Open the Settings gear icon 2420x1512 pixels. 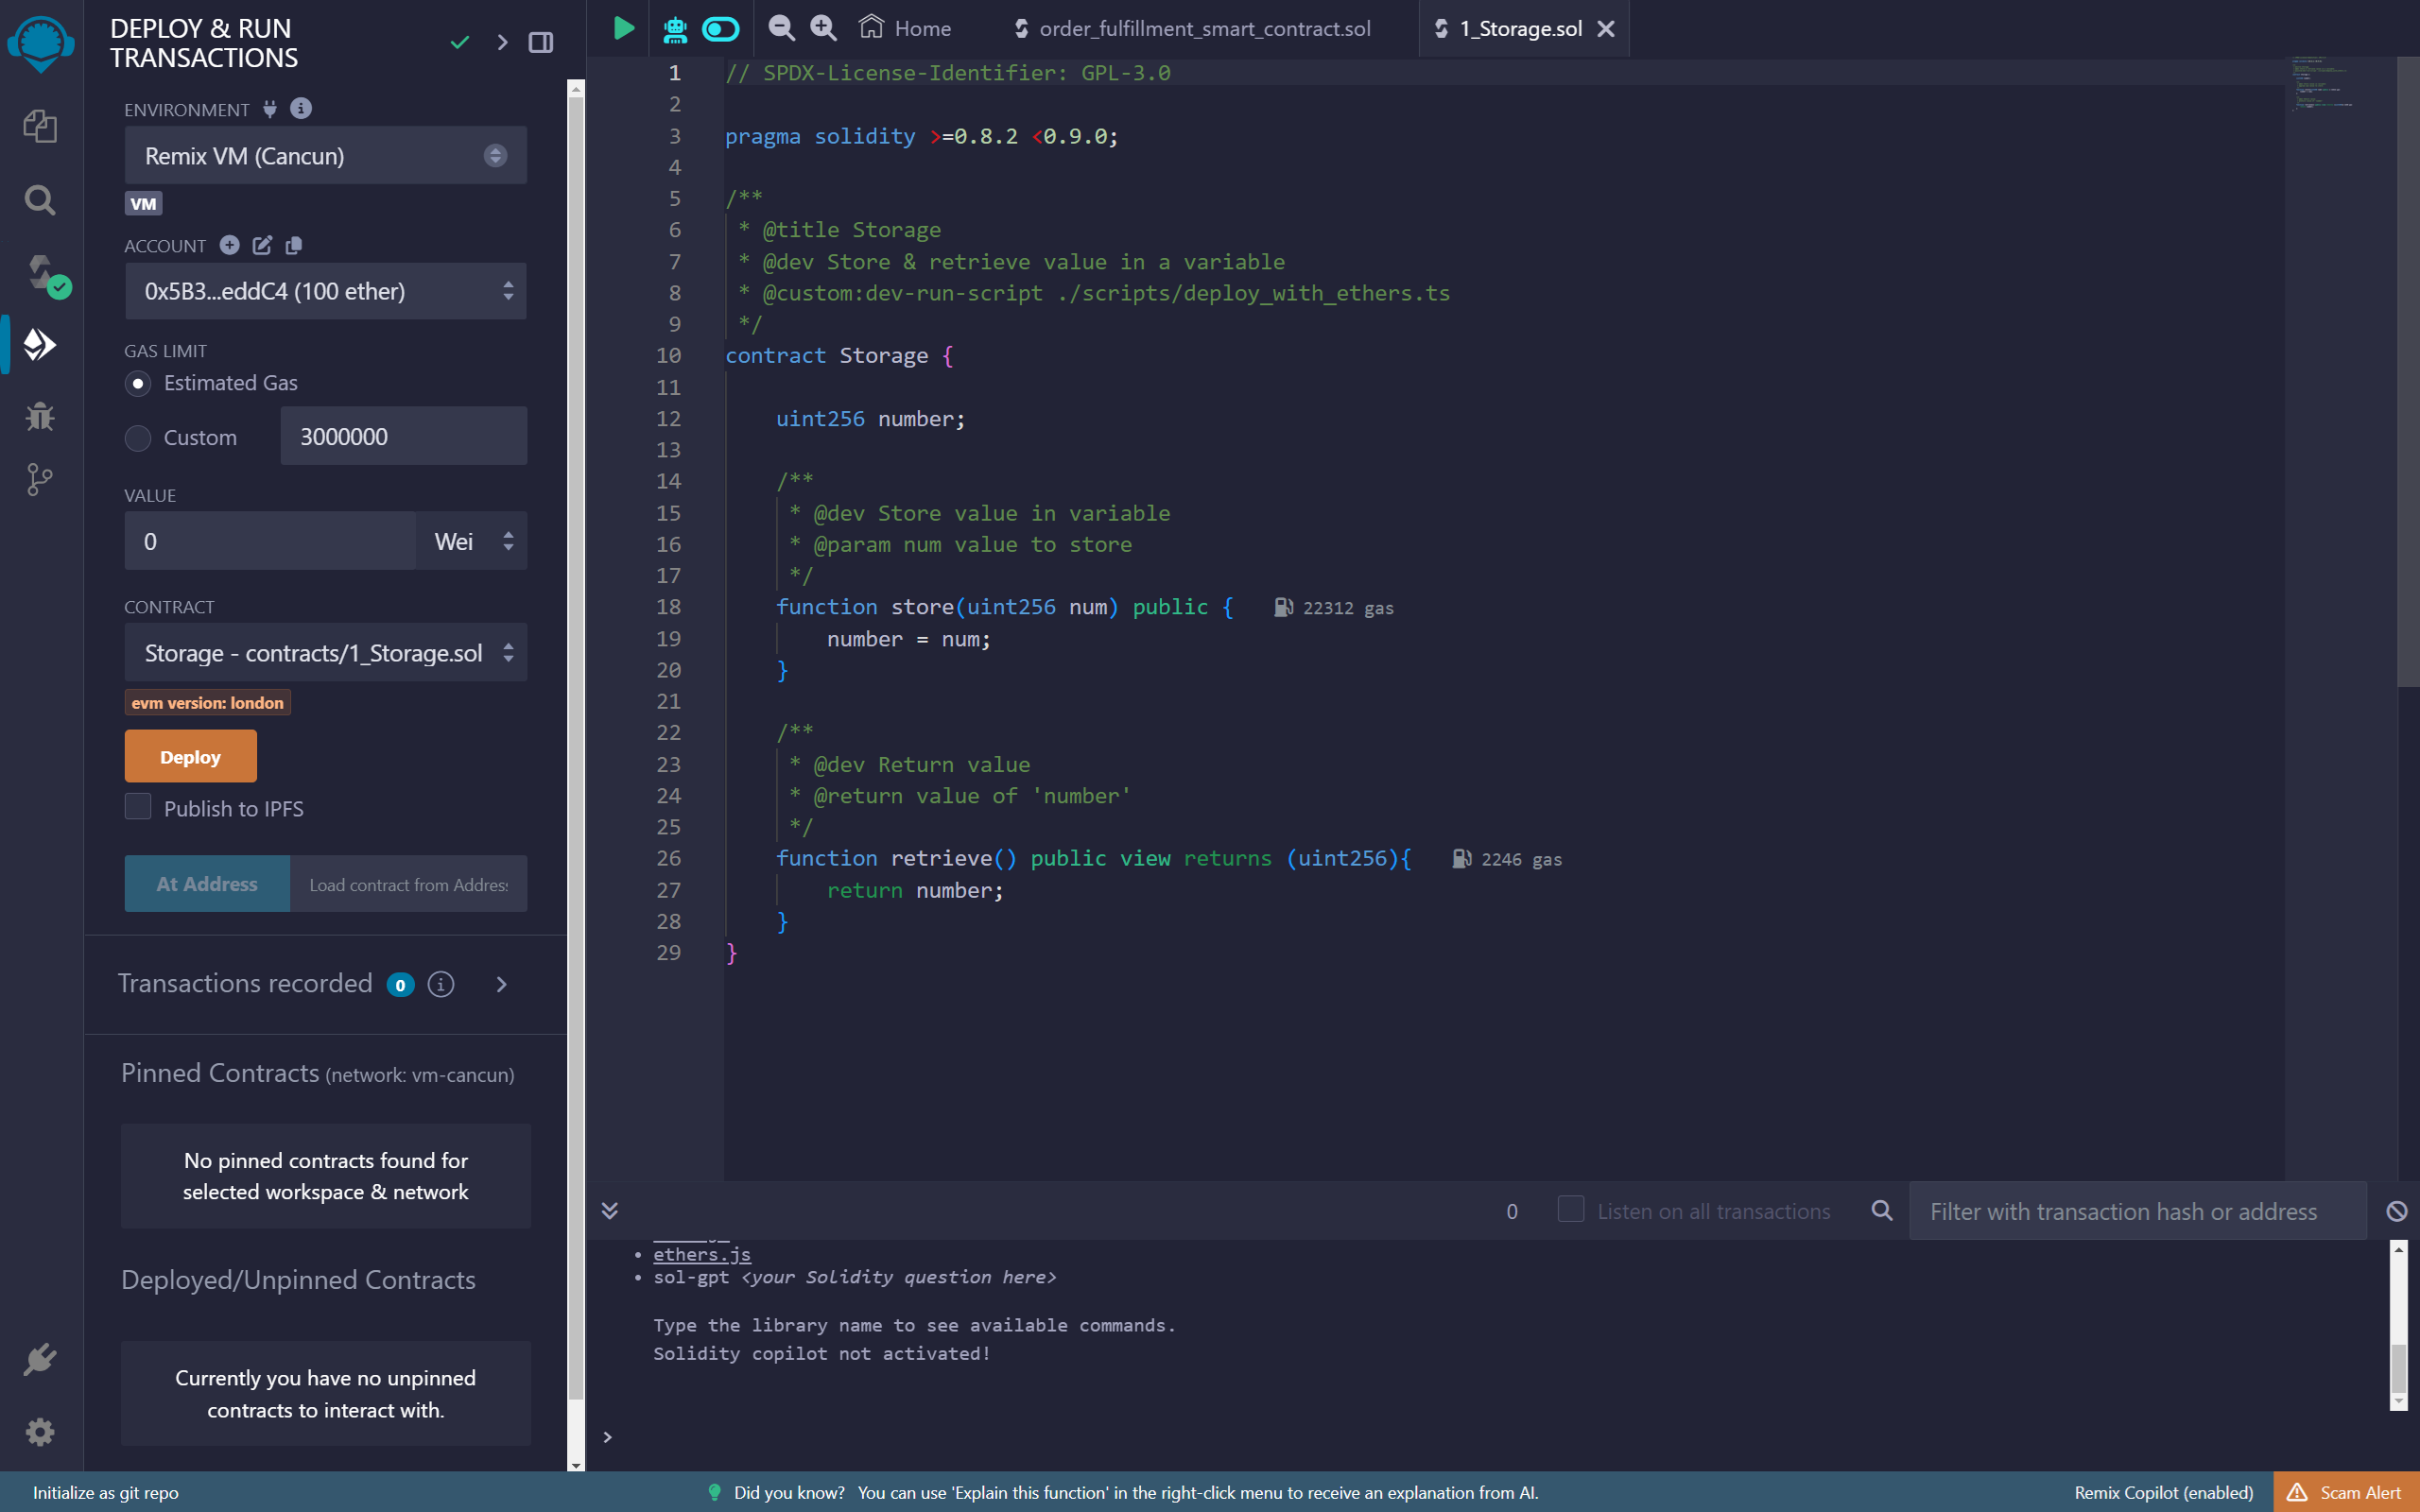40,1432
